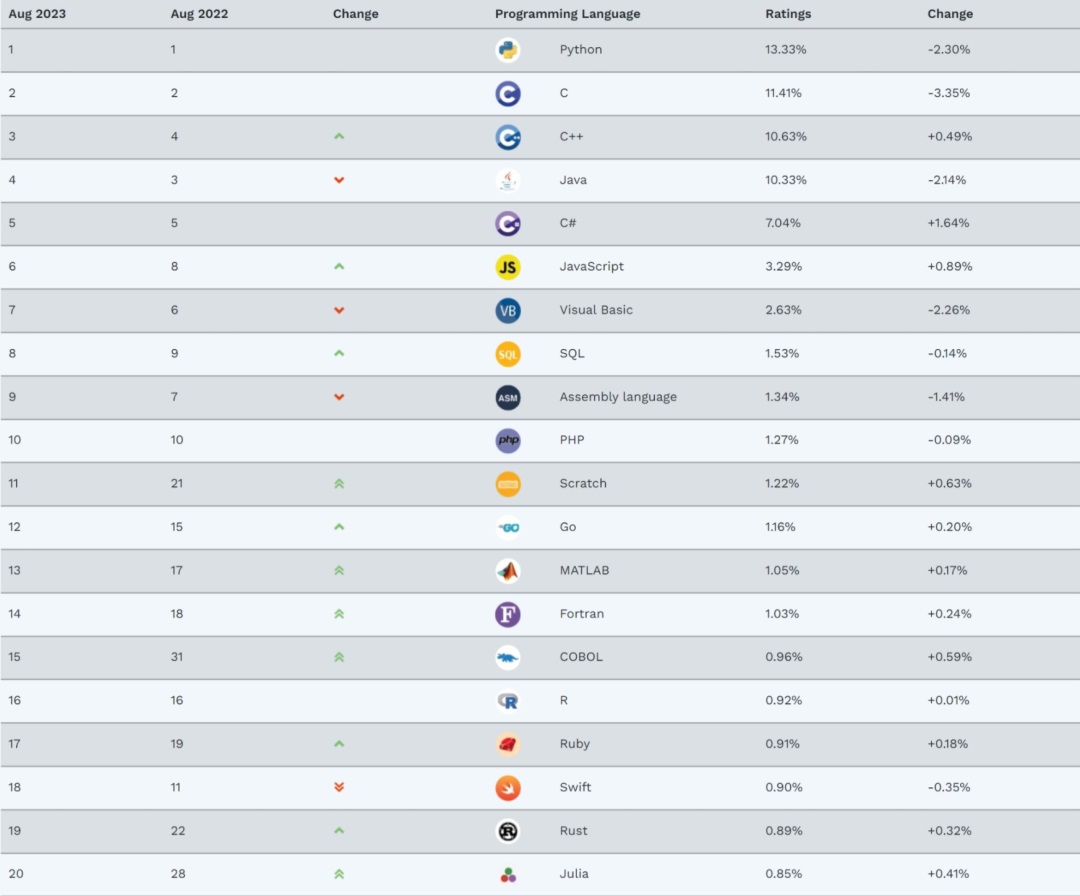Click the Ratings column header
1080x896 pixels.
[788, 14]
